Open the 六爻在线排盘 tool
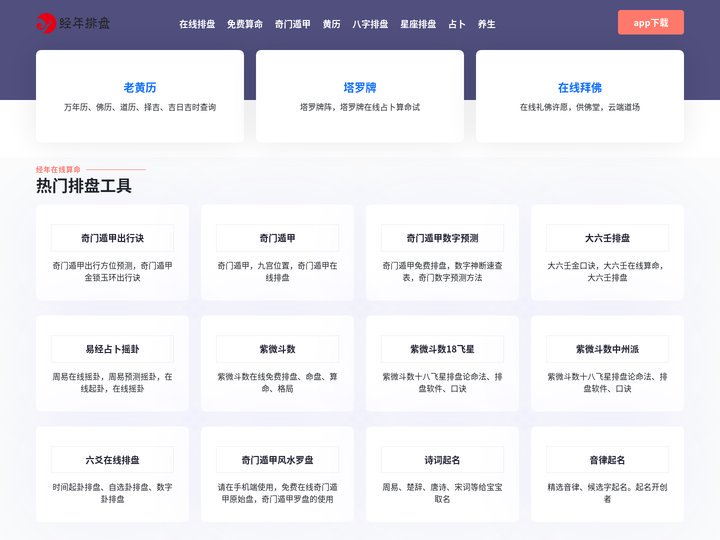This screenshot has height=540, width=720. 112,460
